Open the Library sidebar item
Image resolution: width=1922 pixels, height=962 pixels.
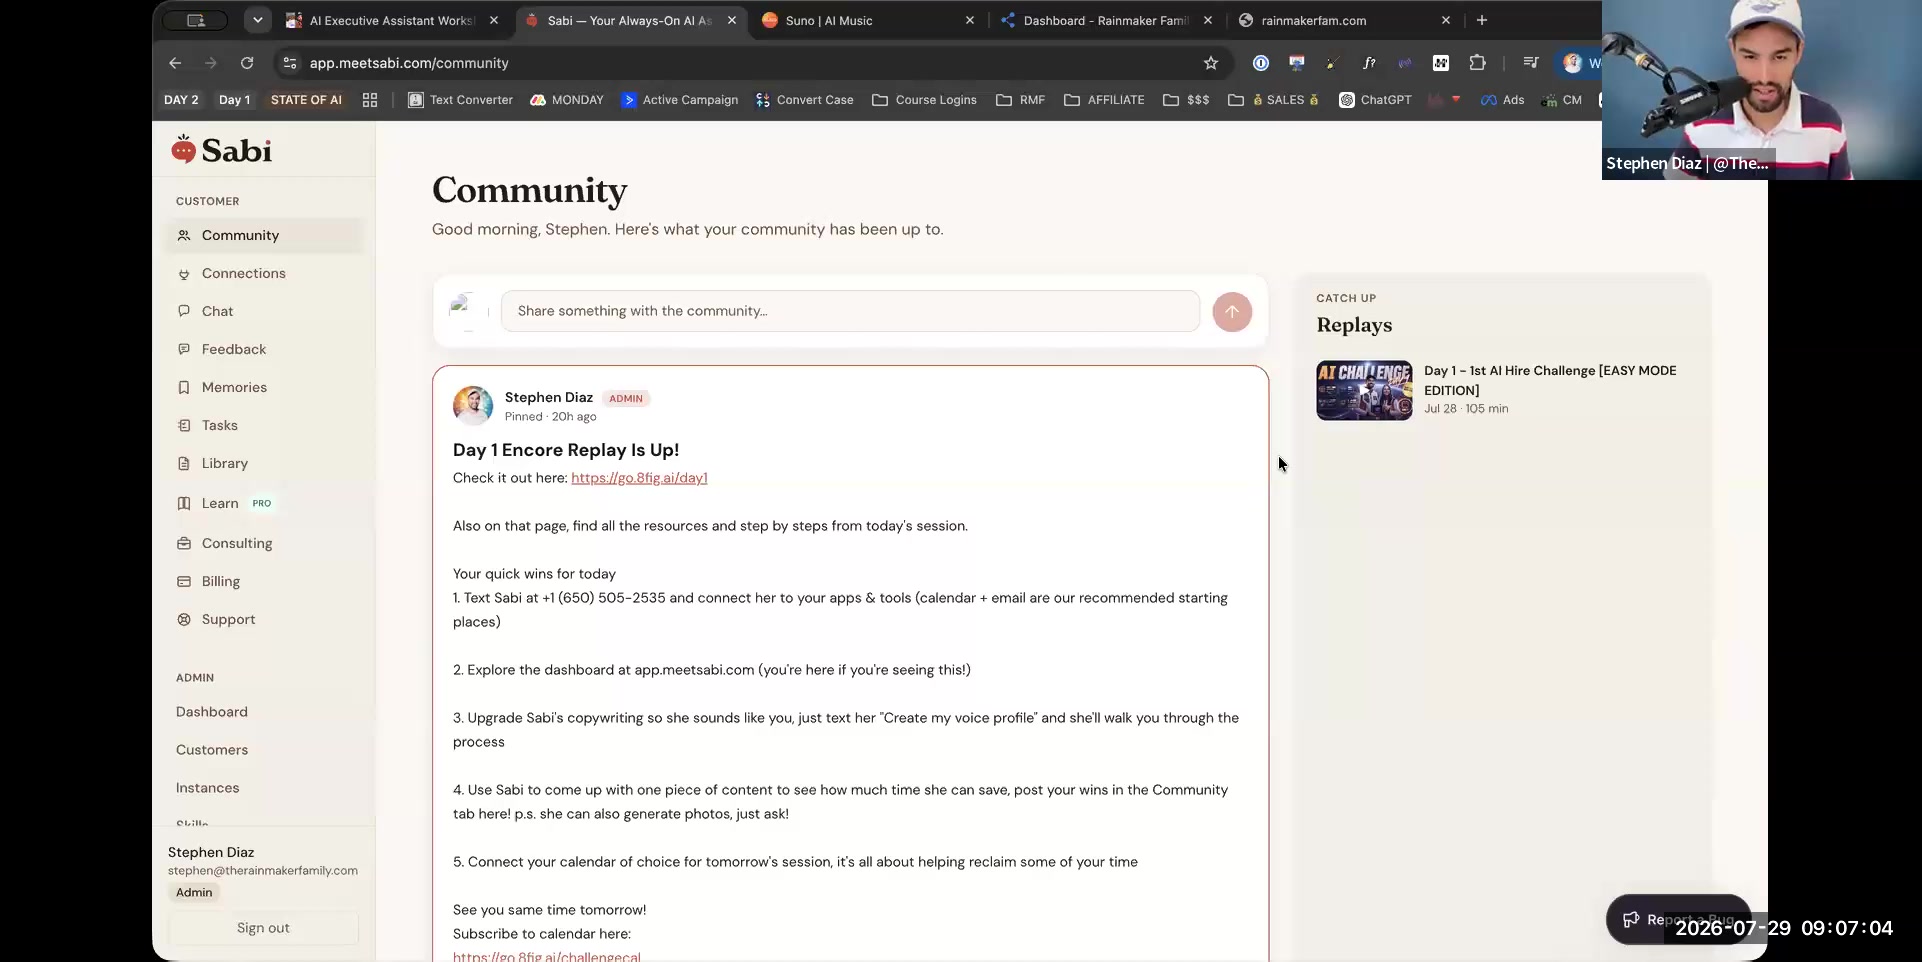click(265, 463)
